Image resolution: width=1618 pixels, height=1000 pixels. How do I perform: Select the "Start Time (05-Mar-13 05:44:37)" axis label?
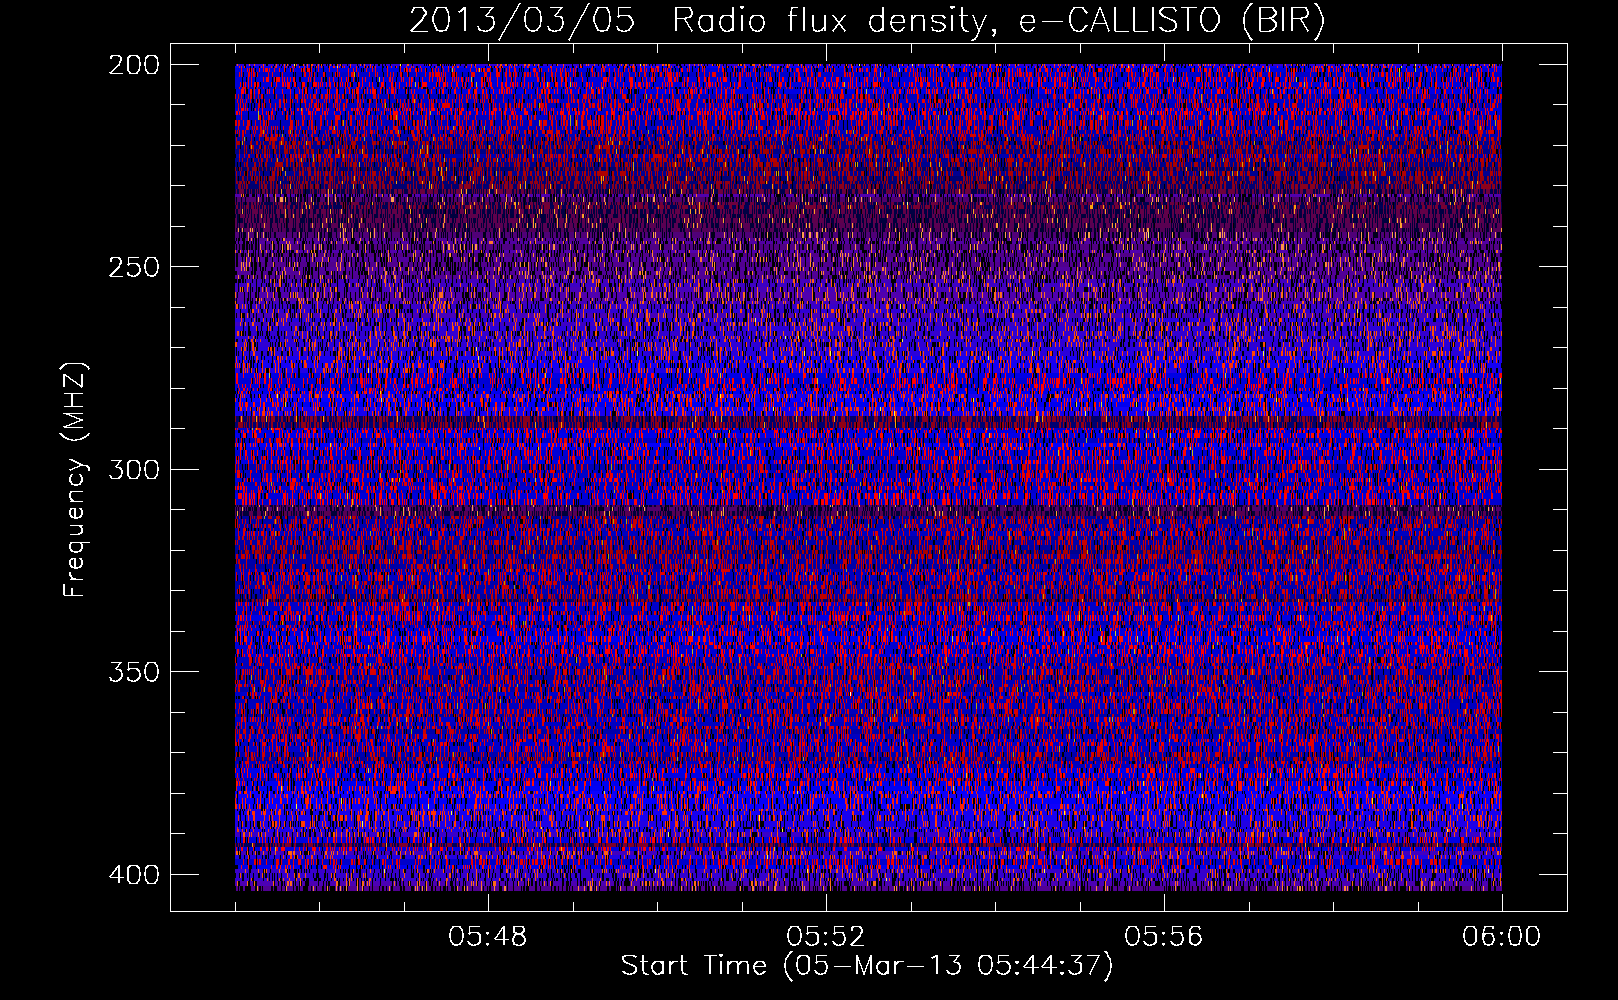pos(867,966)
